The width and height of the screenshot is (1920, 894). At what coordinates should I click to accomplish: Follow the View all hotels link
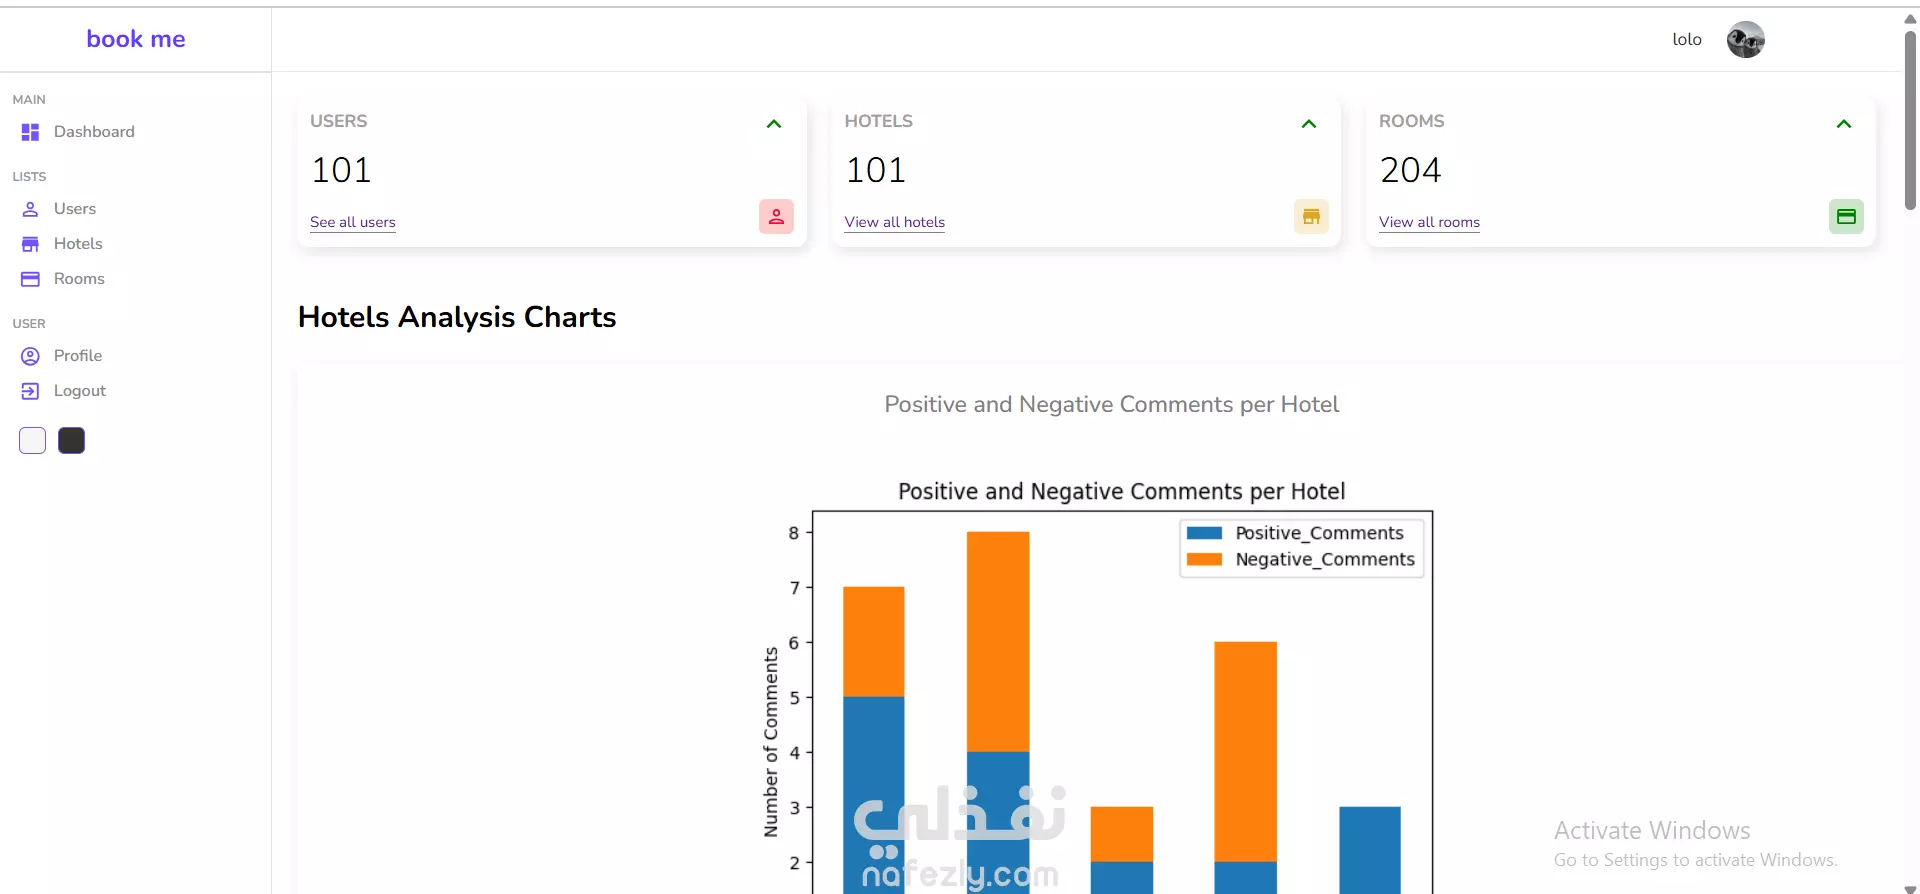tap(895, 222)
